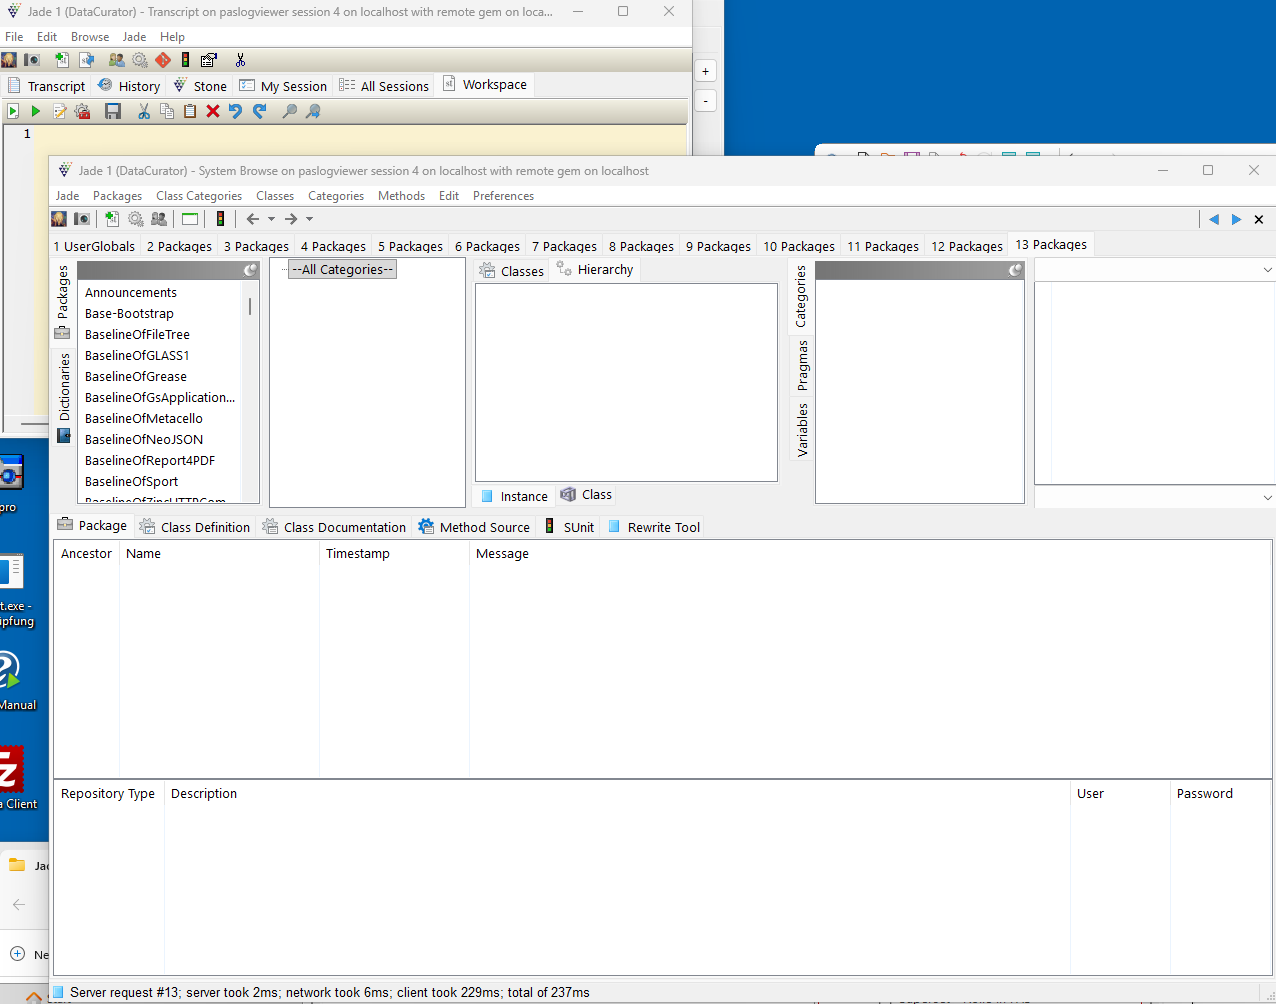Screen dimensions: 1276x1004
Task: Expand the lower-right combo box chevron
Action: 1267,497
